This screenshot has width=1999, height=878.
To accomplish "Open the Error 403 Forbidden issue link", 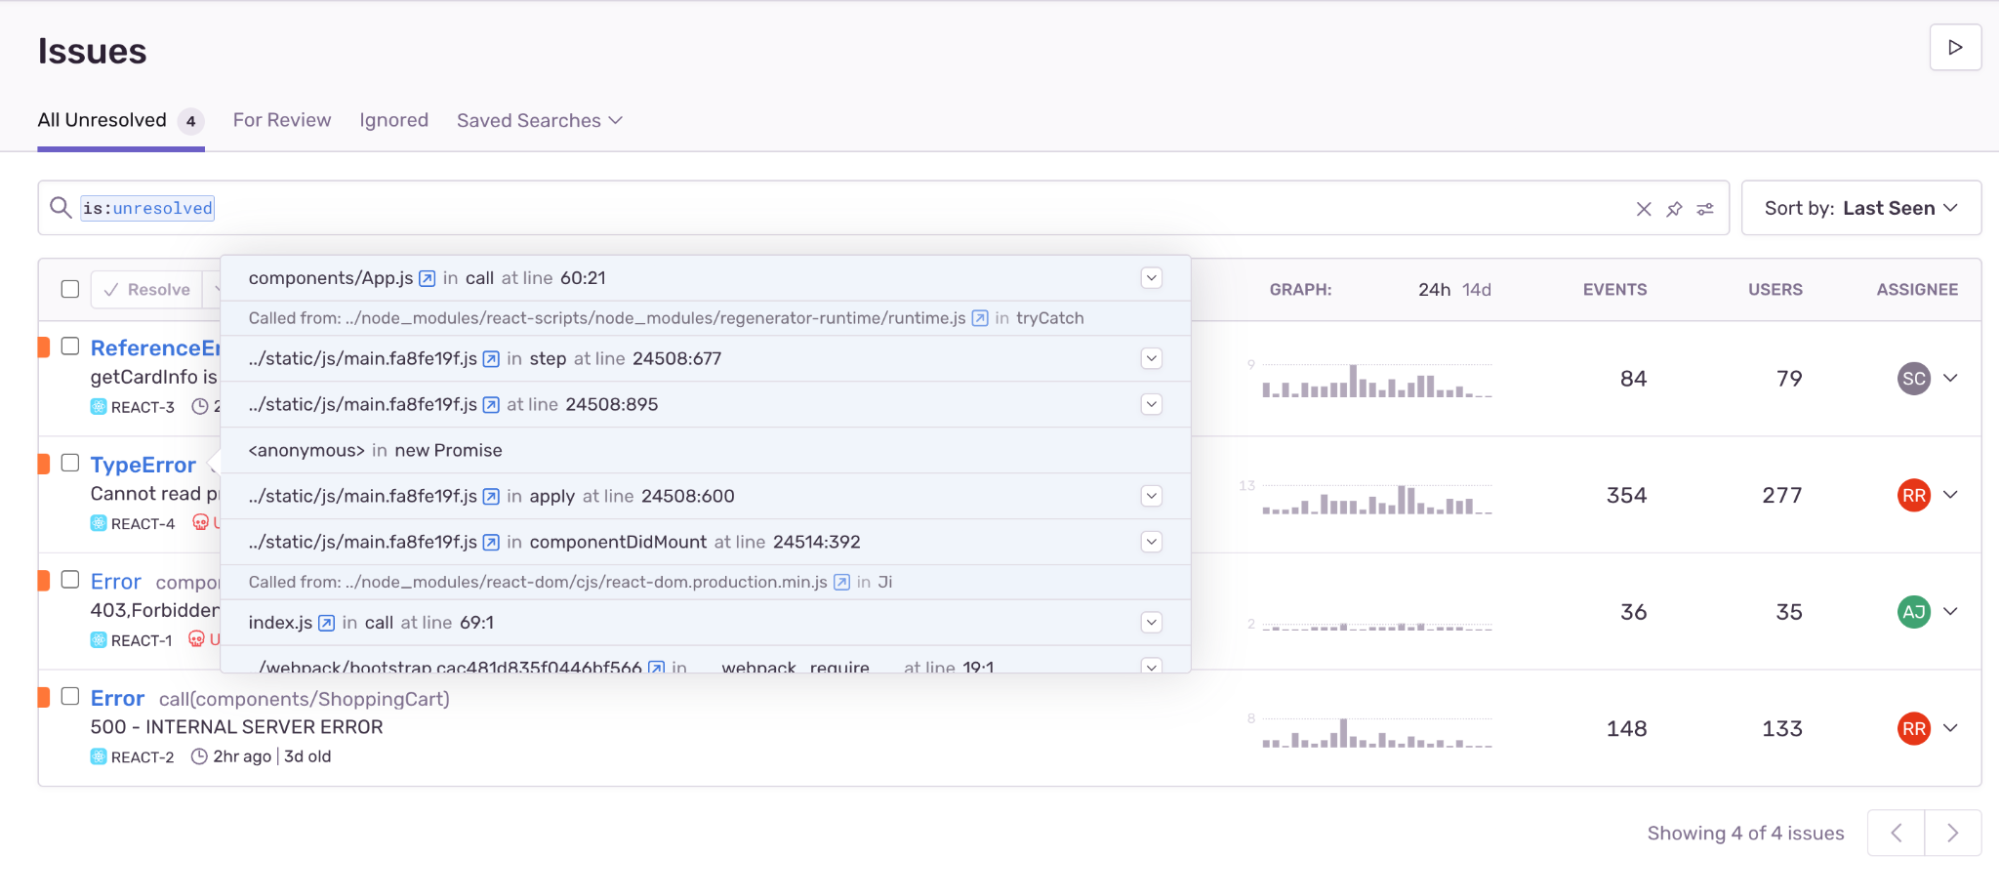I will [116, 582].
